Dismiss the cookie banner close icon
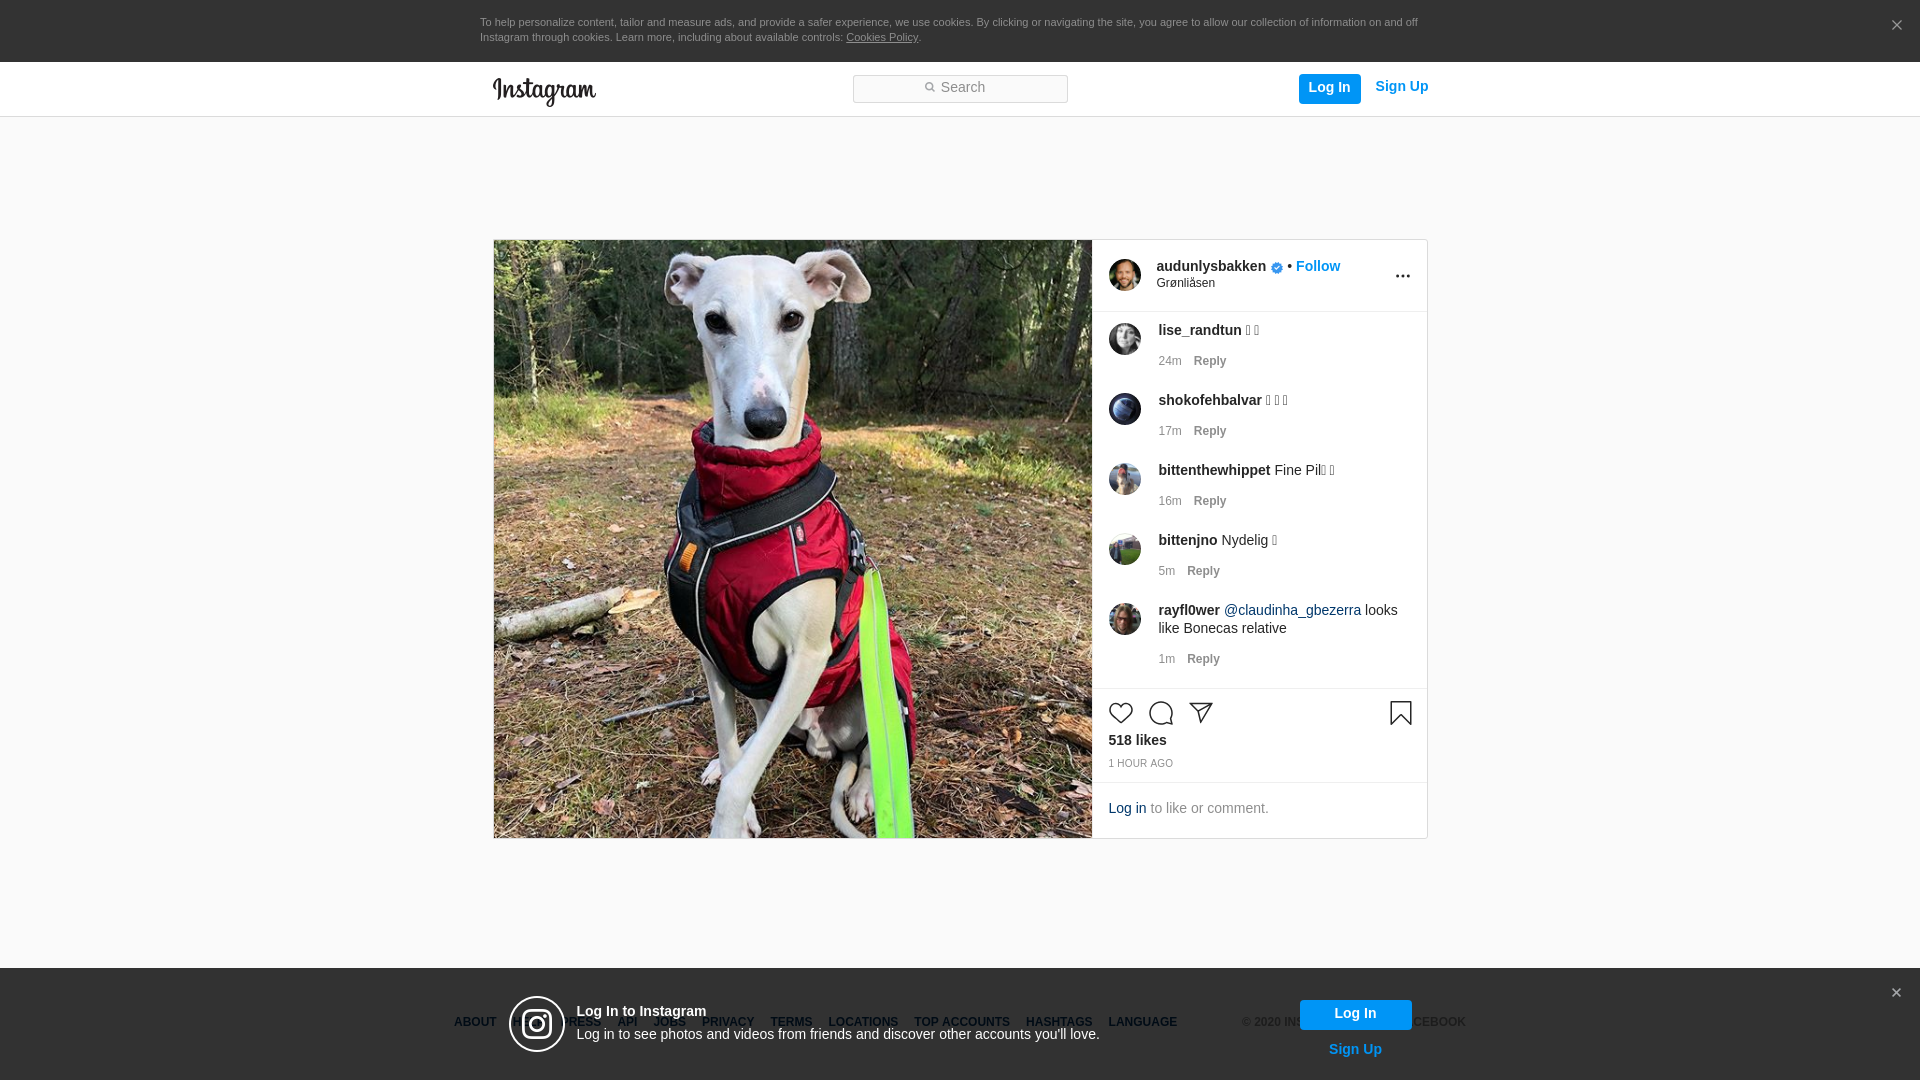1920x1080 pixels. pos(1896,26)
